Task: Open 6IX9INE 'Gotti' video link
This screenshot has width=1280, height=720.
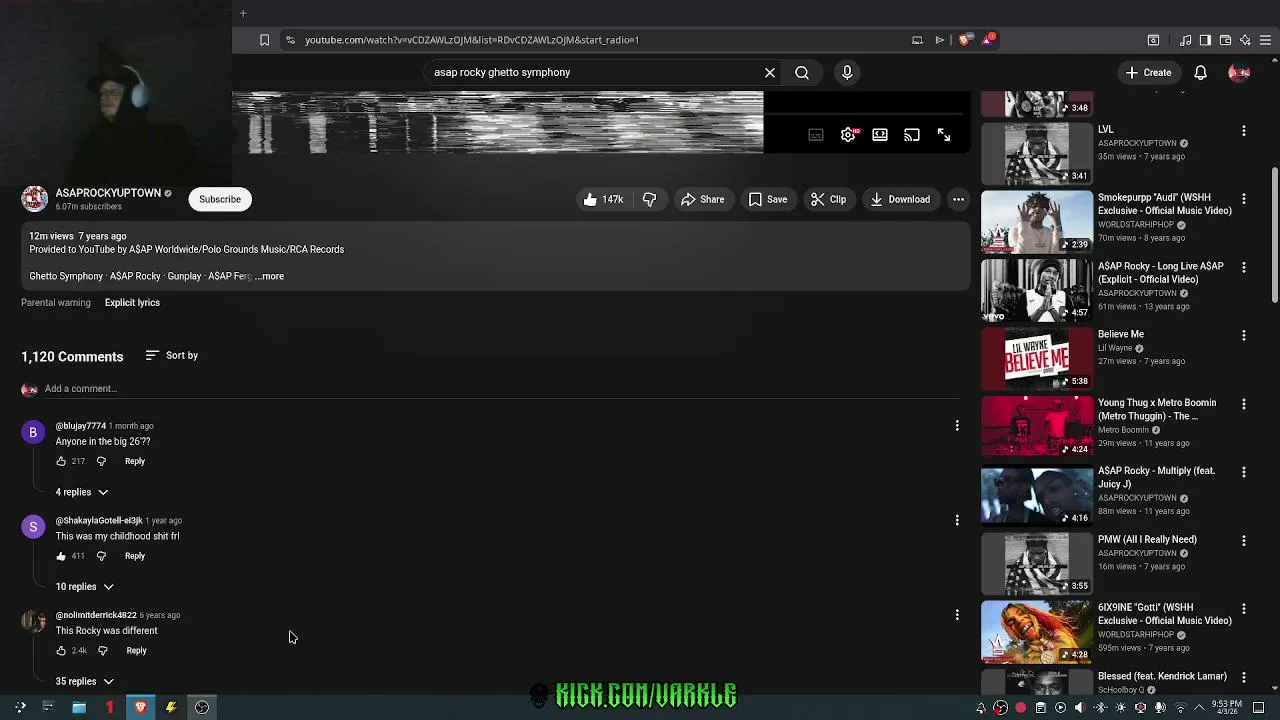Action: point(1165,614)
